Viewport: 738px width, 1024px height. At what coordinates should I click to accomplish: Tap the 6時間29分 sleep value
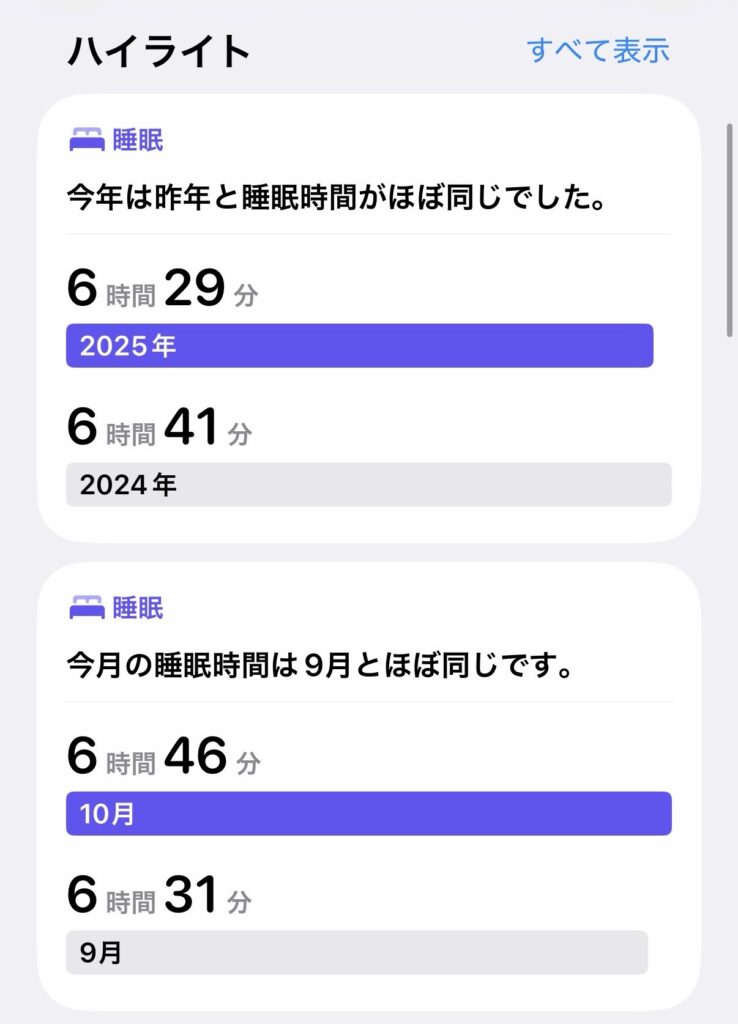[x=162, y=290]
